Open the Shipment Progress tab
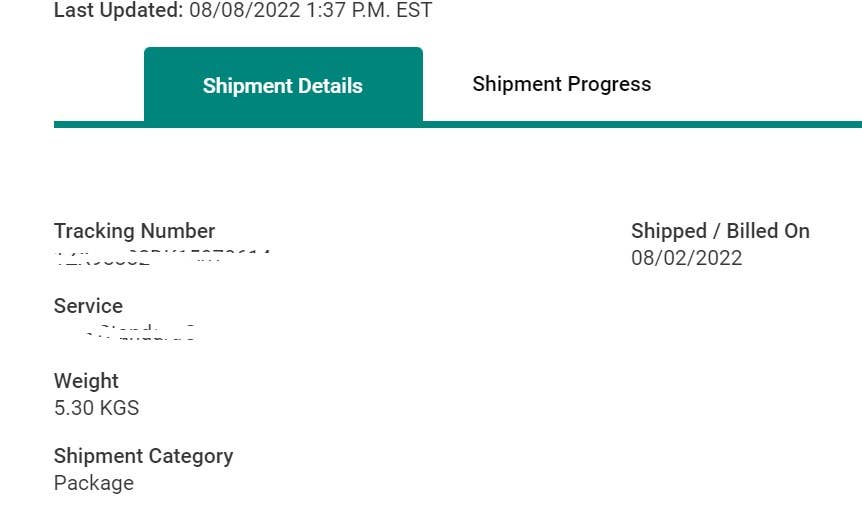The image size is (862, 524). click(561, 84)
